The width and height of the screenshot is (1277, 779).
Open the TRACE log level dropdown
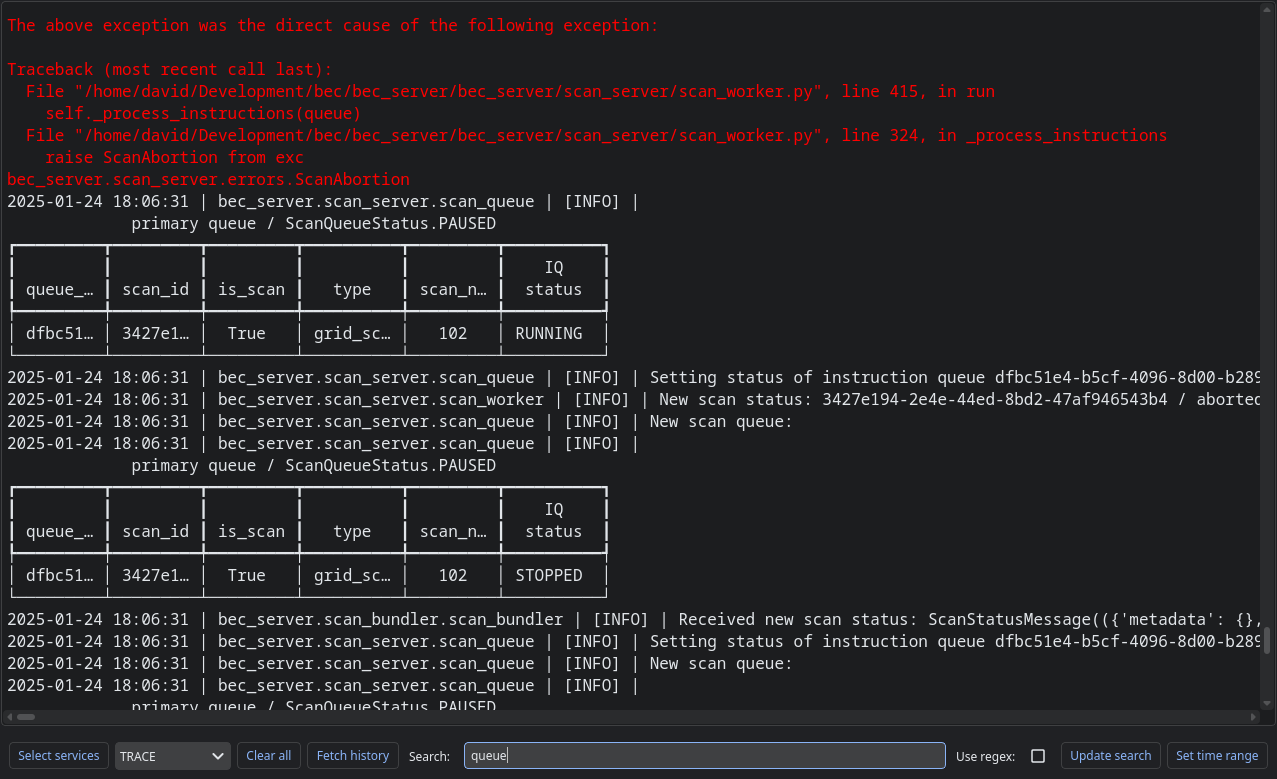tap(172, 756)
